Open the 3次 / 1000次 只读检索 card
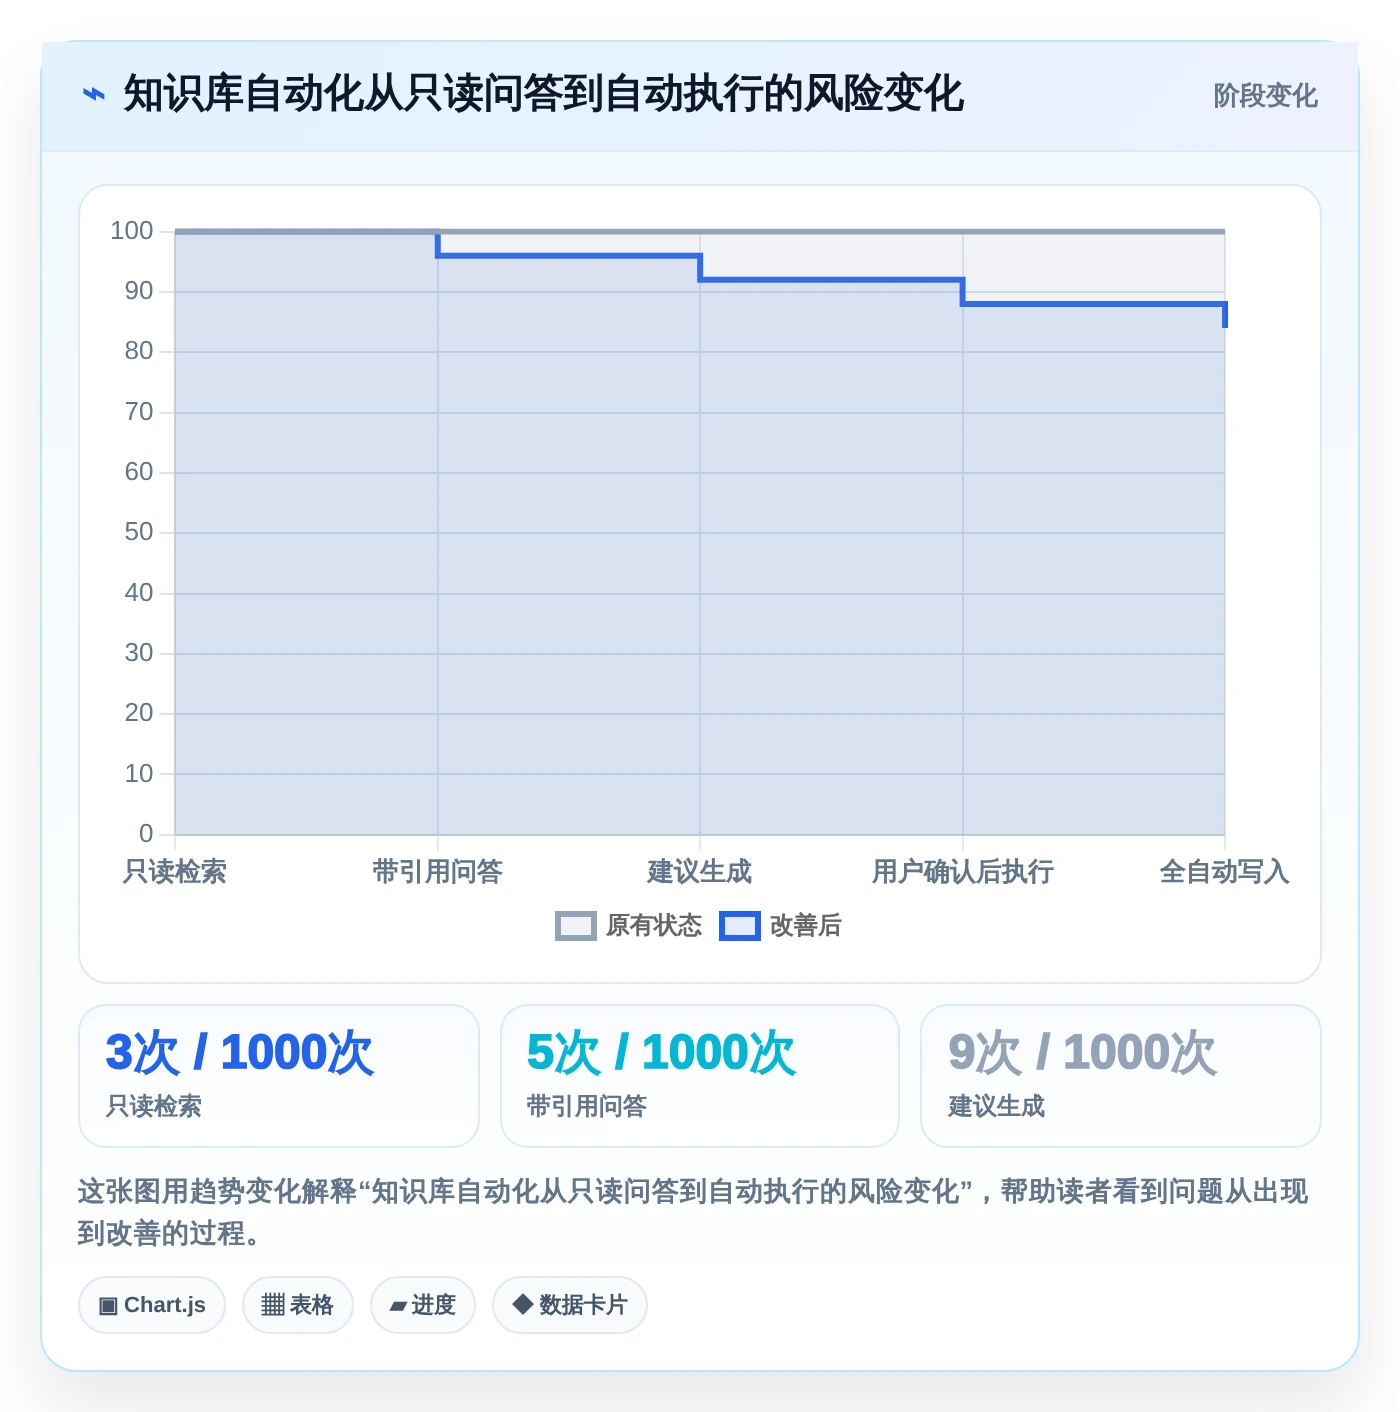This screenshot has width=1400, height=1412. (279, 1076)
